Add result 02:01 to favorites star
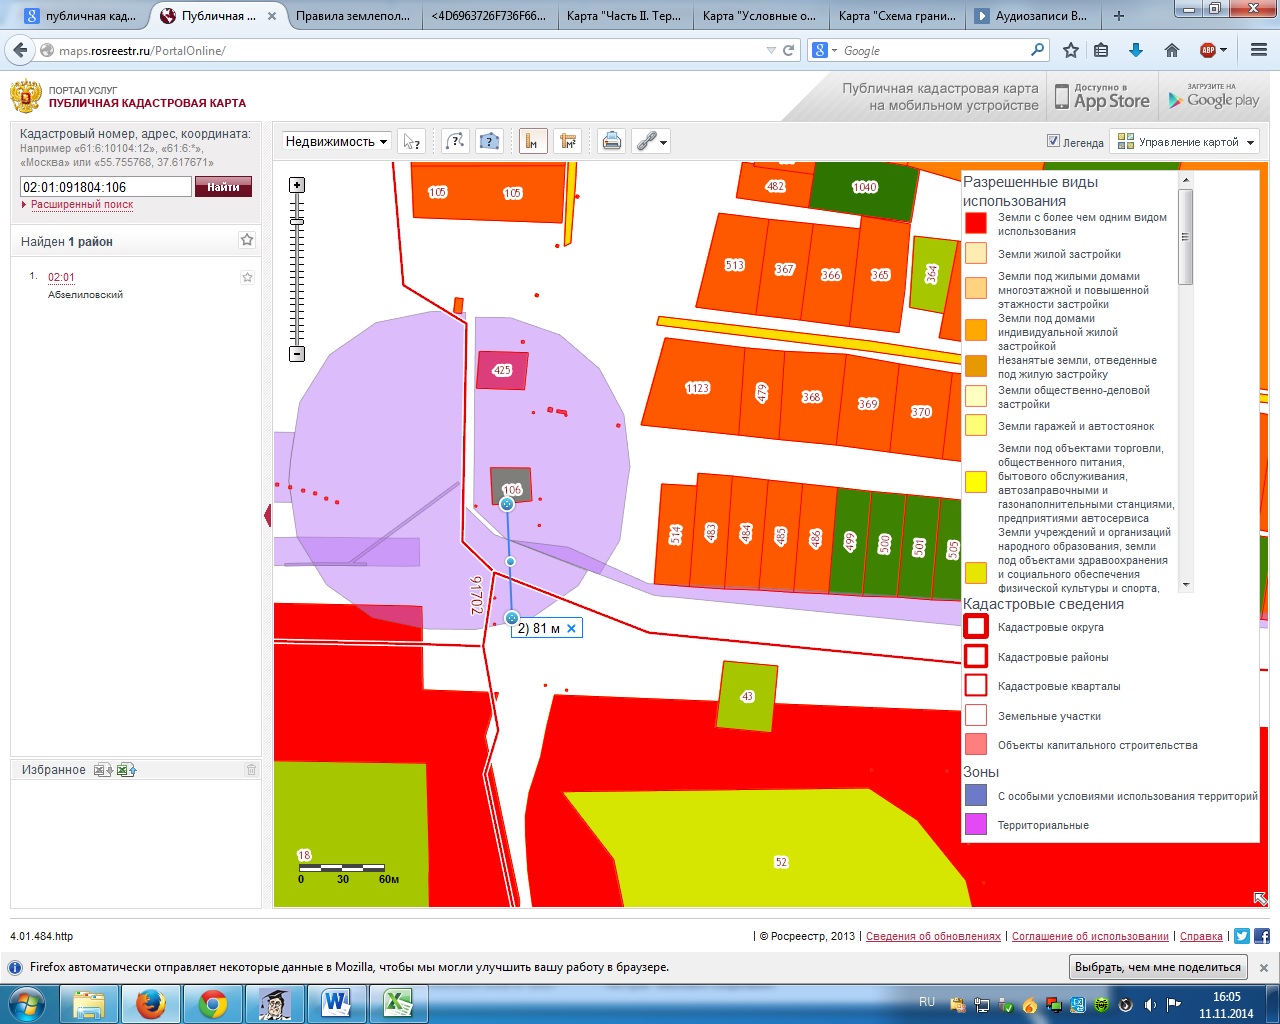1280x1024 pixels. (x=247, y=277)
